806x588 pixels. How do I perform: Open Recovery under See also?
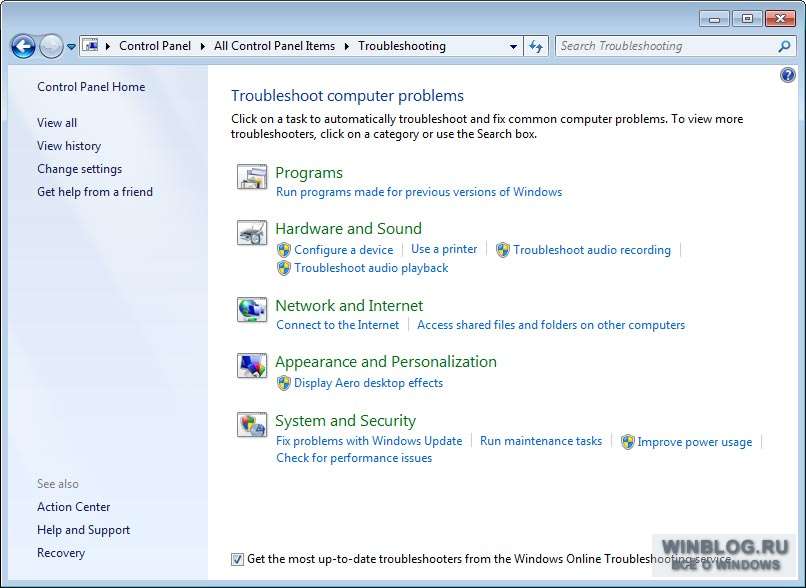tap(61, 553)
